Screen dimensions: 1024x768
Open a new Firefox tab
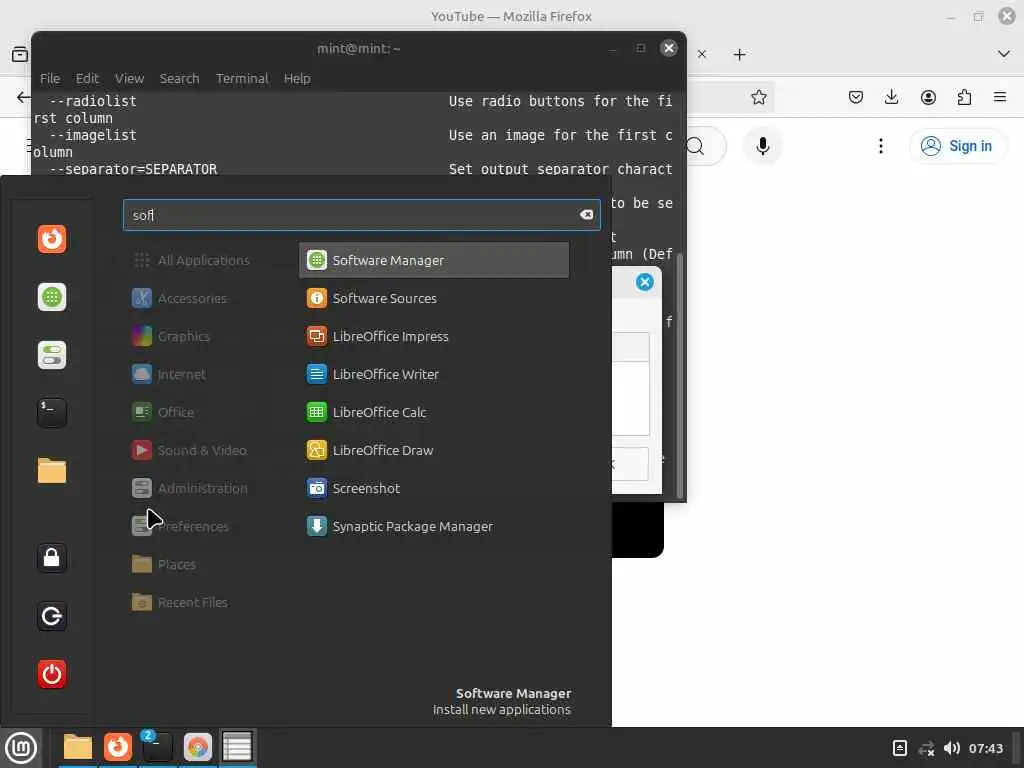point(739,54)
